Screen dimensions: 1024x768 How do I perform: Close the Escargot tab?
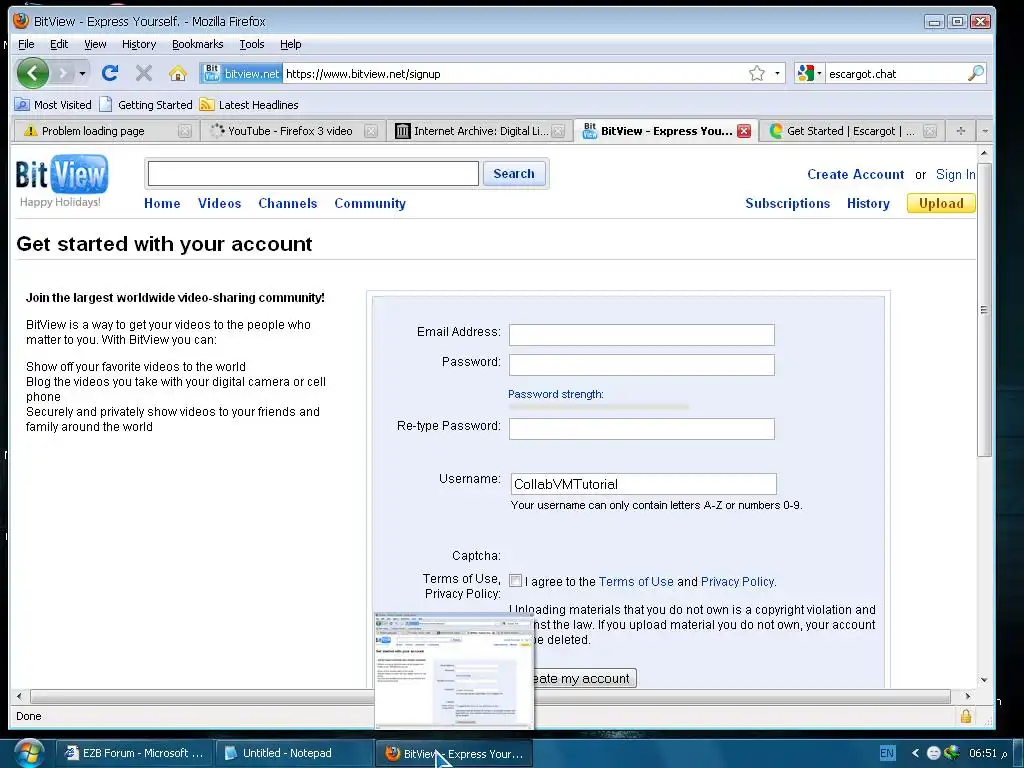pyautogui.click(x=931, y=131)
